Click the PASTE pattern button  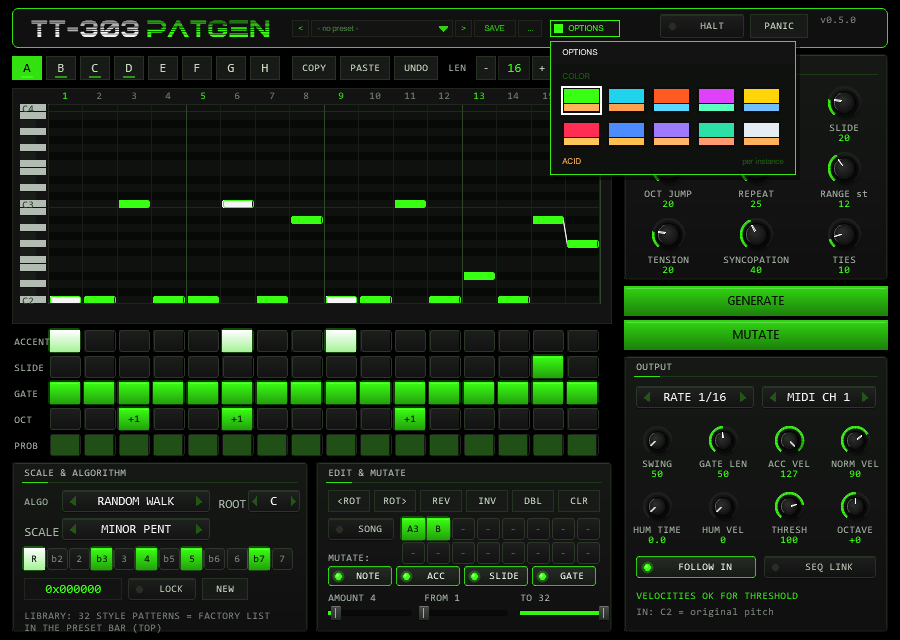(x=365, y=68)
